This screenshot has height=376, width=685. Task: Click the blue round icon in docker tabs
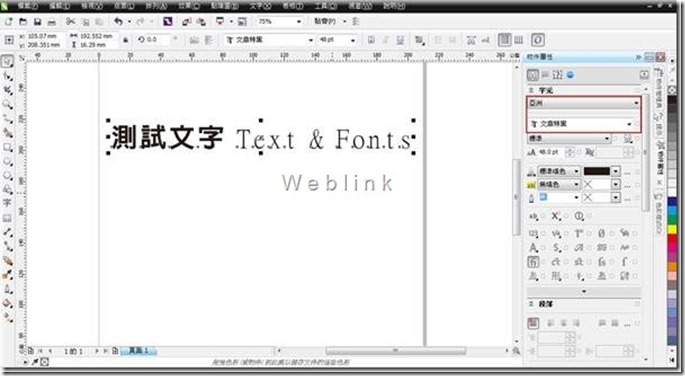point(570,75)
